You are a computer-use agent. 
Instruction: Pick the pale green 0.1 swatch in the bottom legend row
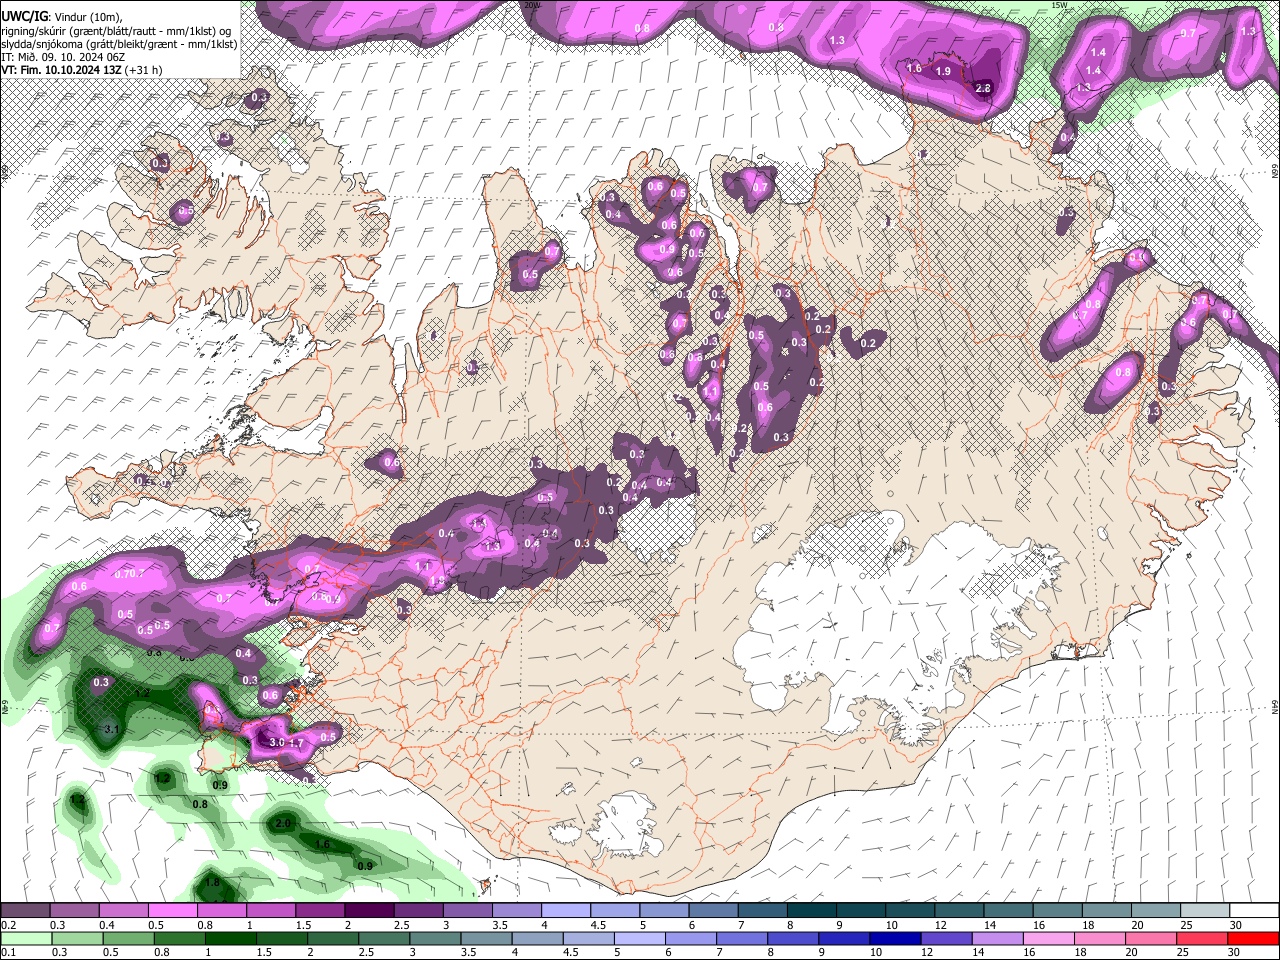(x=26, y=938)
